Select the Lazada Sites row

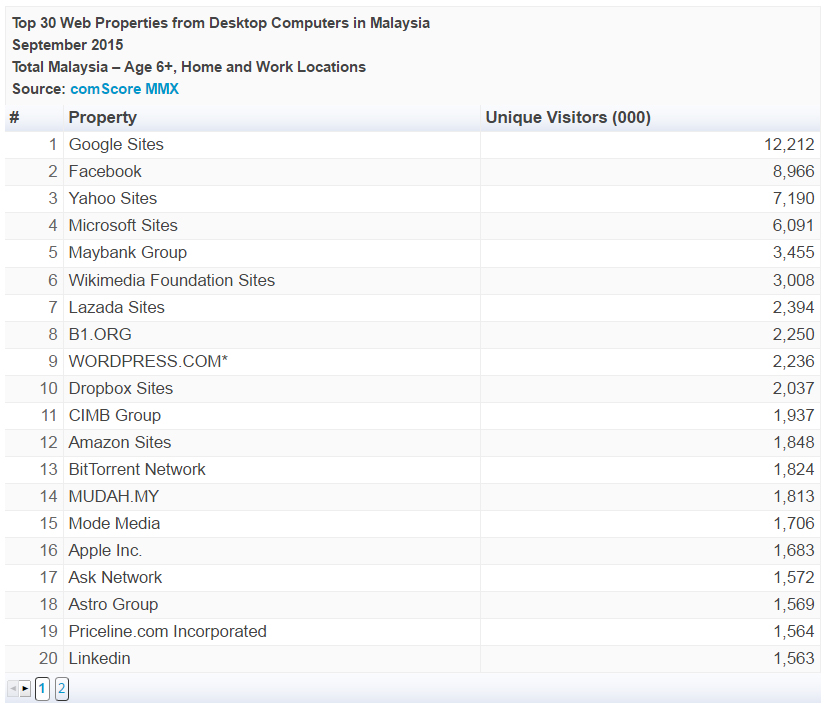(412, 307)
